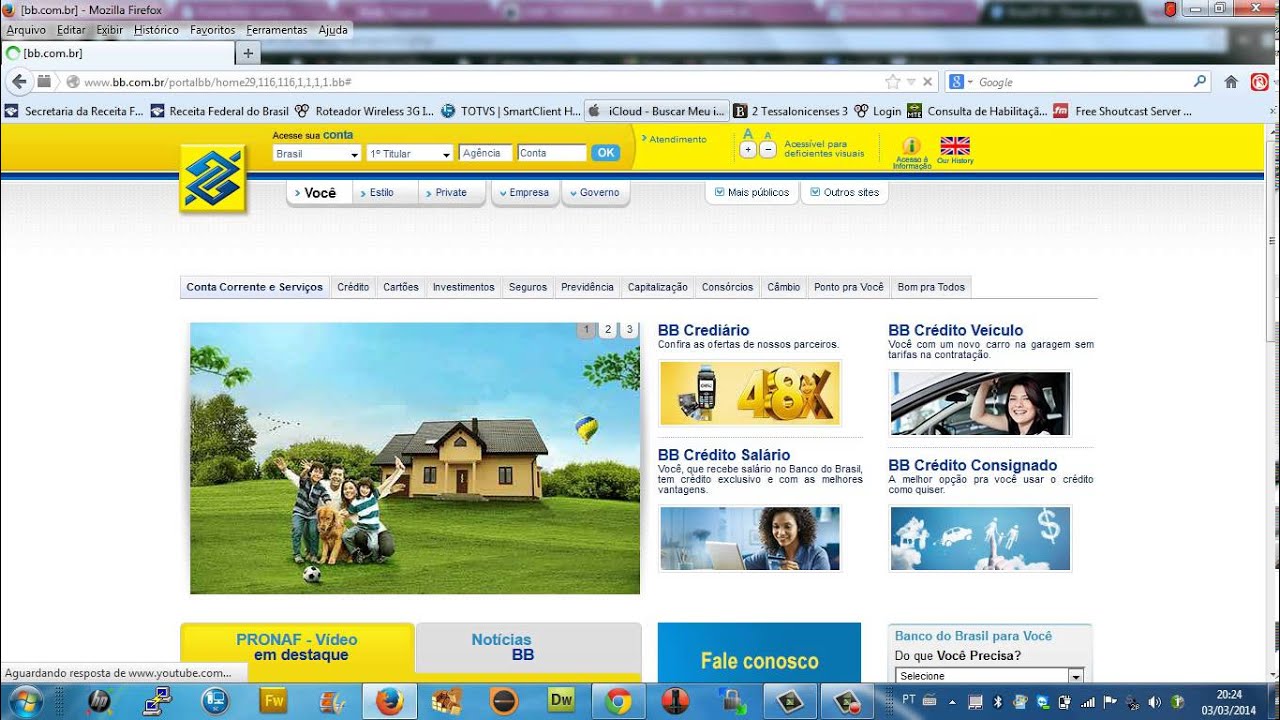Open Receita Federal do Brasil bookmark

point(220,111)
